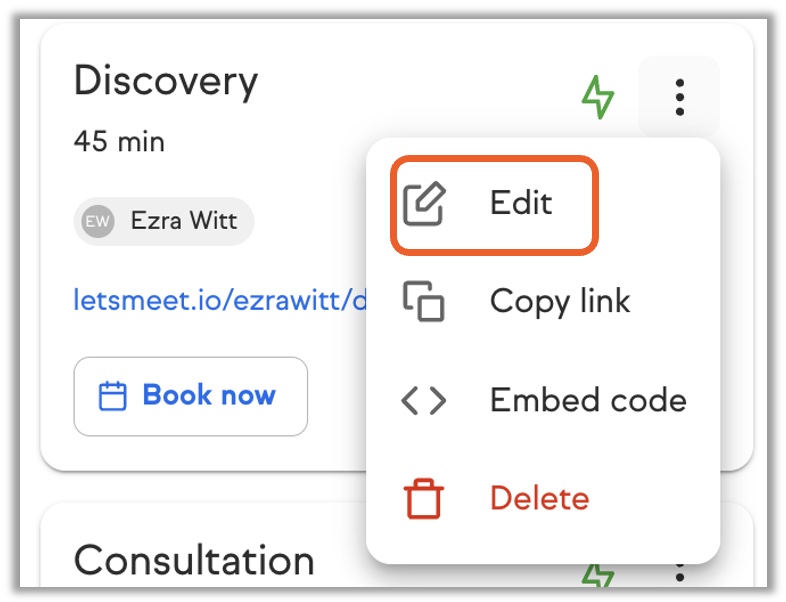Viewport: 786px width, 602px height.
Task: Click the Discovery meeting title
Action: click(166, 80)
